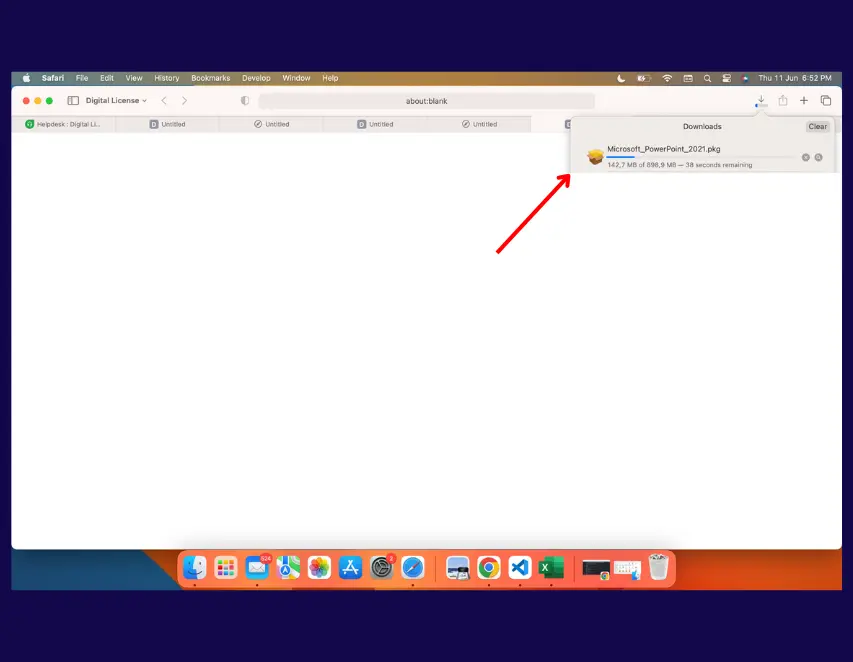Screen dimensions: 853x662
Task: Open the Safari menu
Action: pos(53,78)
